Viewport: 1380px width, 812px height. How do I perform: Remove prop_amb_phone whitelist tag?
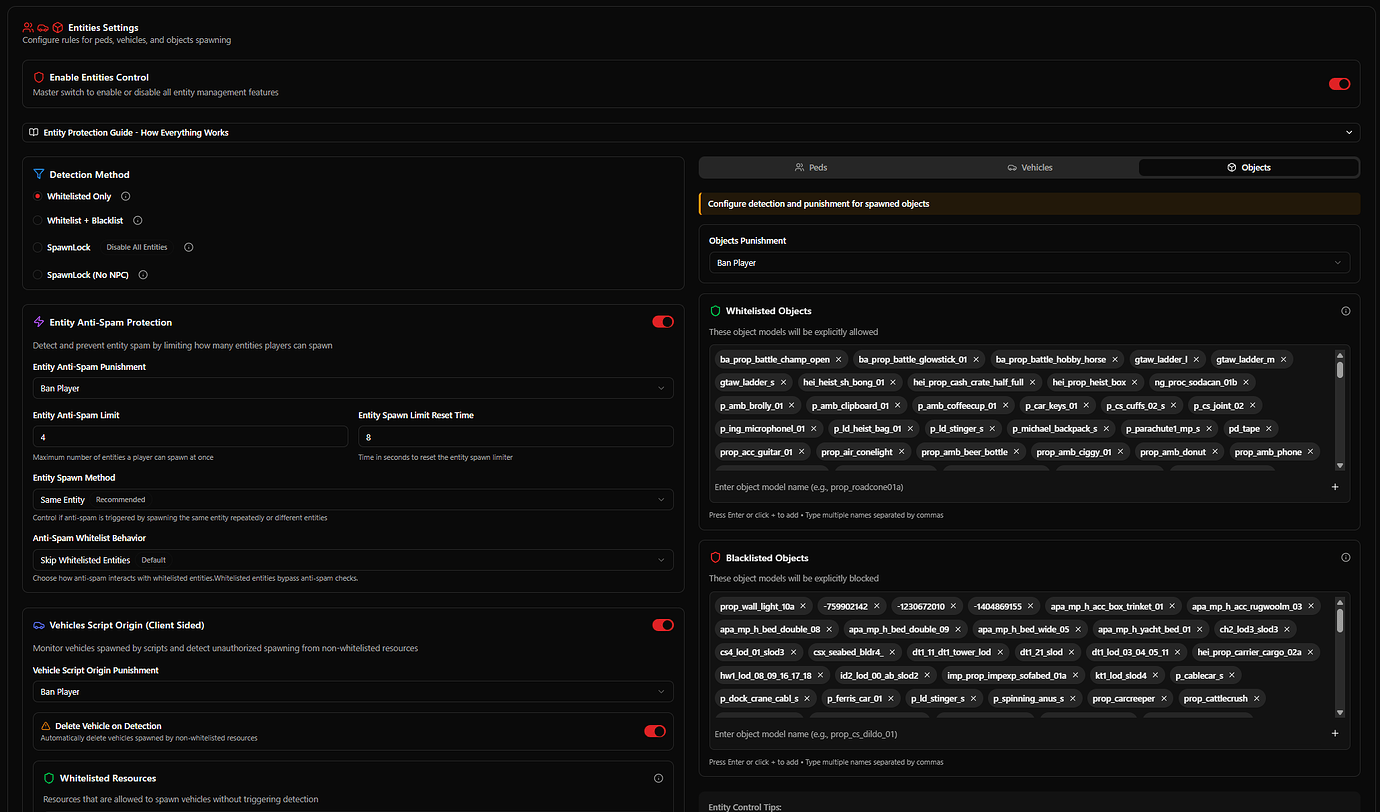coord(1311,452)
